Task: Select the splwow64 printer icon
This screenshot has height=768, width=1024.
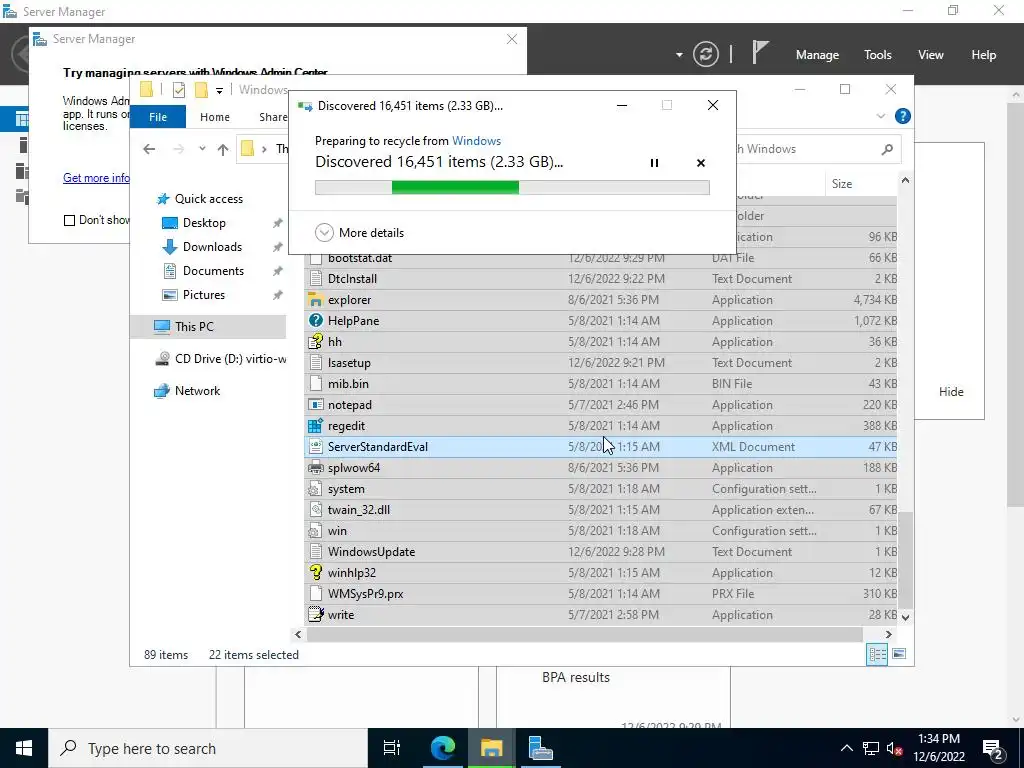Action: point(315,468)
